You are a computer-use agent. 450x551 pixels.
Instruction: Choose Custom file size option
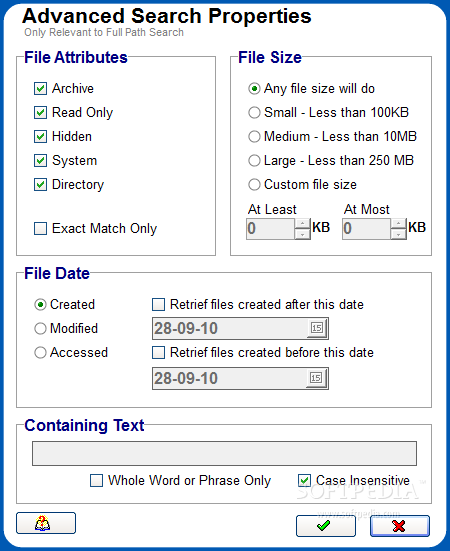click(x=254, y=184)
